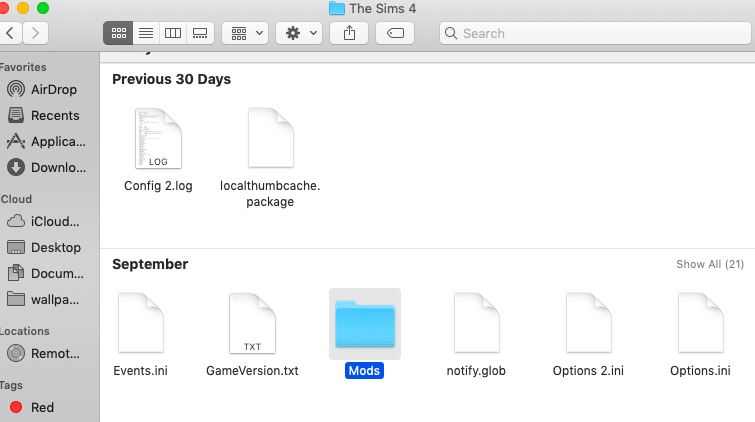Click the Options.ini file name

701,370
